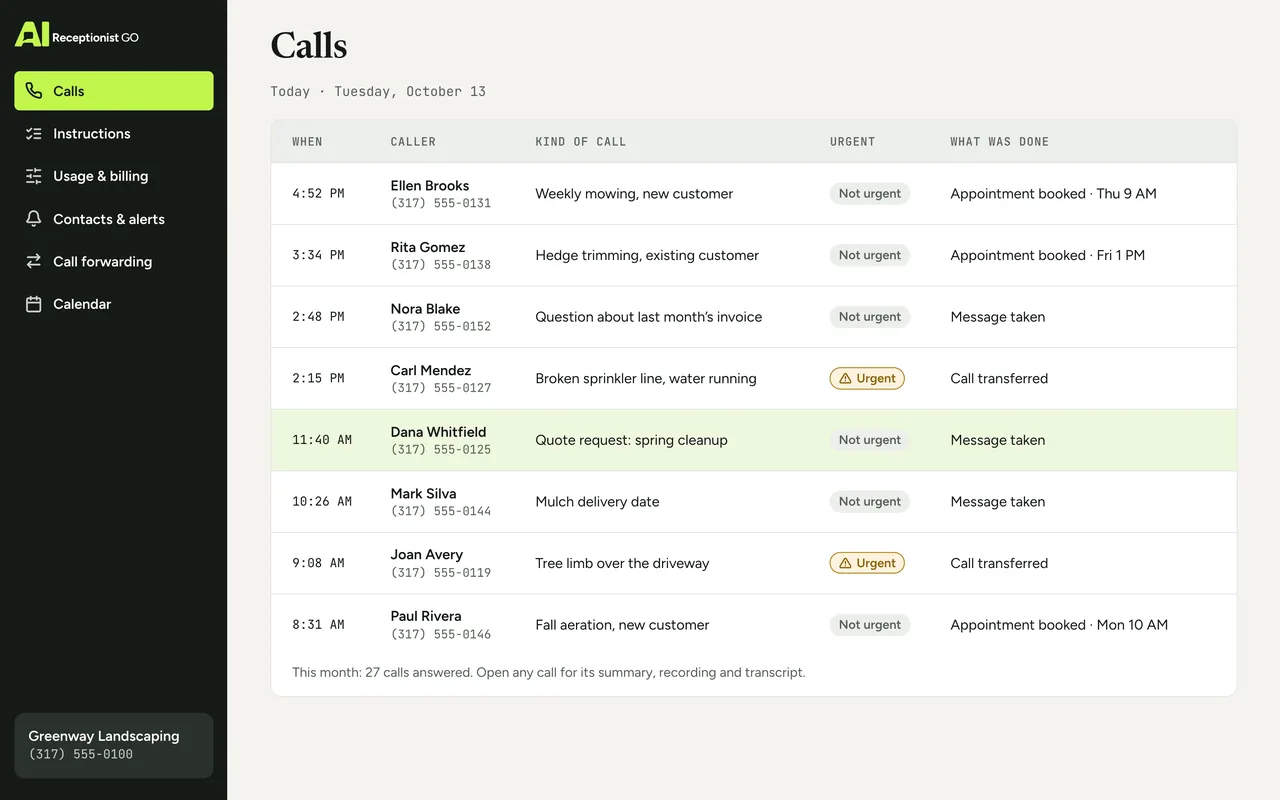This screenshot has height=800, width=1280.
Task: Click "Tree limb over the driveway"
Action: [x=622, y=563]
